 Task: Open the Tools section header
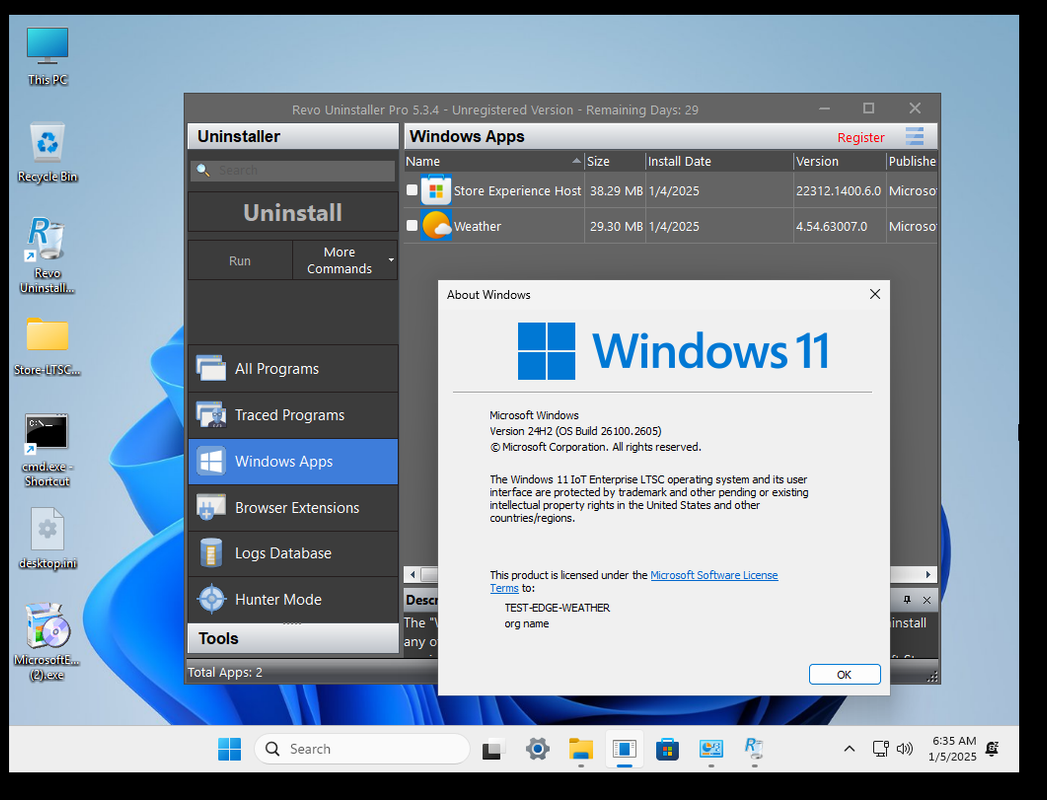[x=292, y=638]
